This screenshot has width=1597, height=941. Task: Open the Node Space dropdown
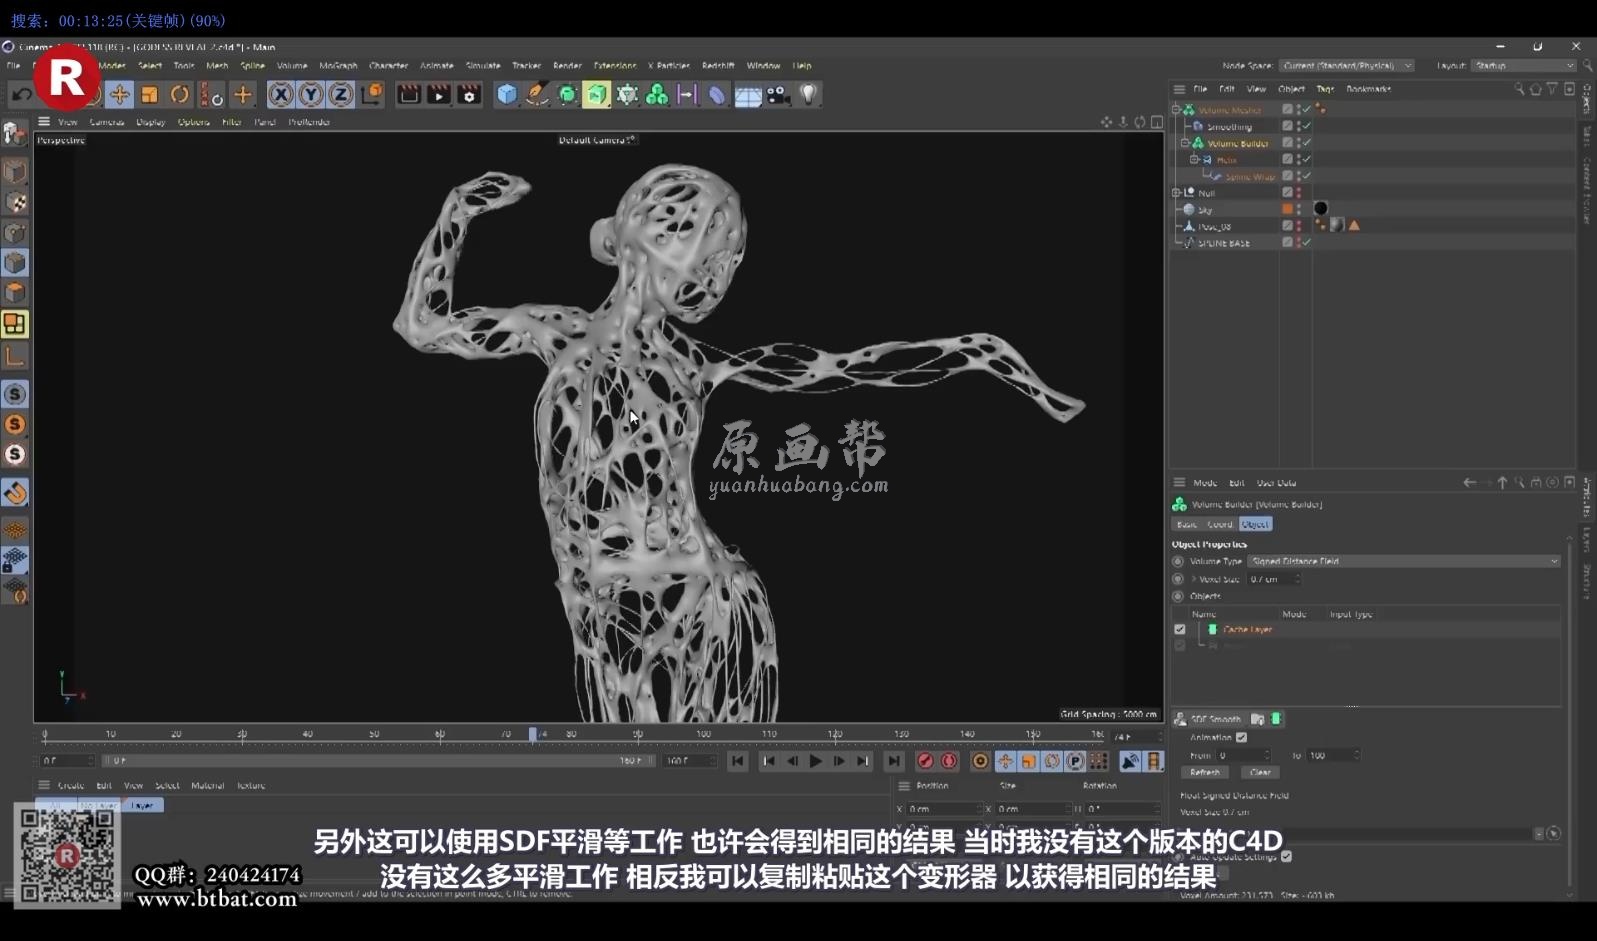[x=1346, y=66]
